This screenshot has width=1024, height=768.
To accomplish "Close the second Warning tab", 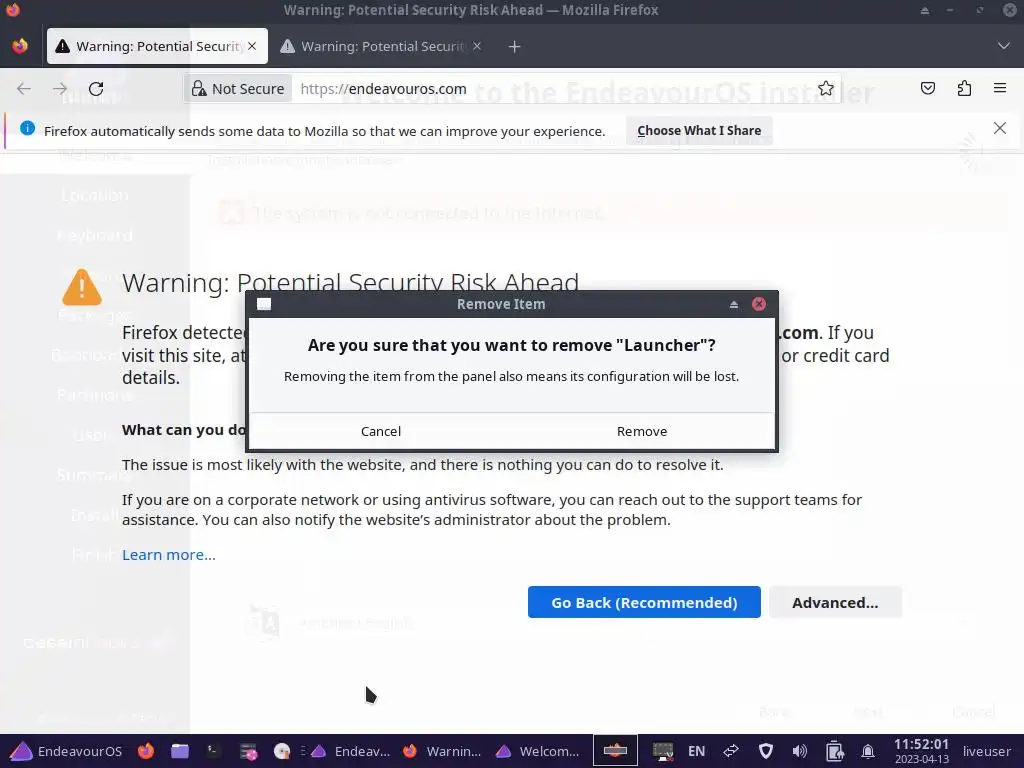I will (x=477, y=46).
